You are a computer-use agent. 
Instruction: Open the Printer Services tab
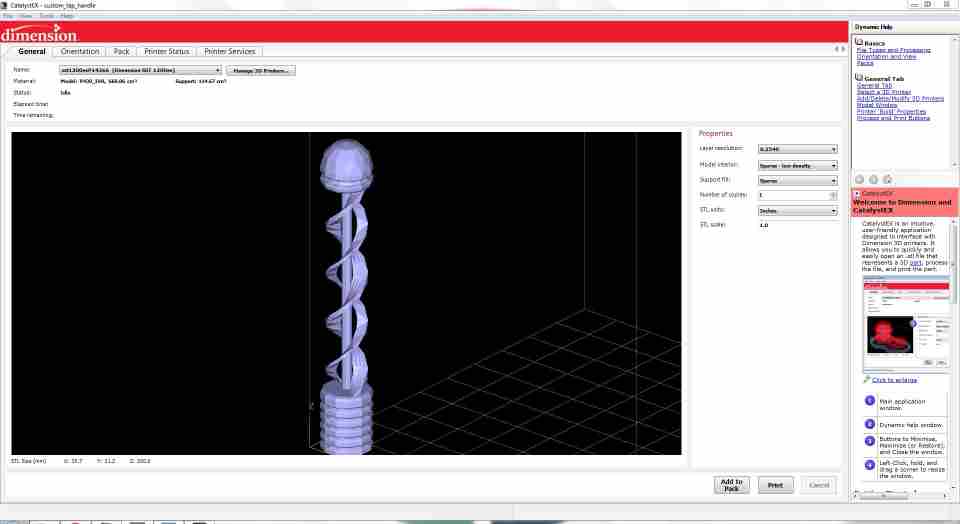(x=230, y=51)
